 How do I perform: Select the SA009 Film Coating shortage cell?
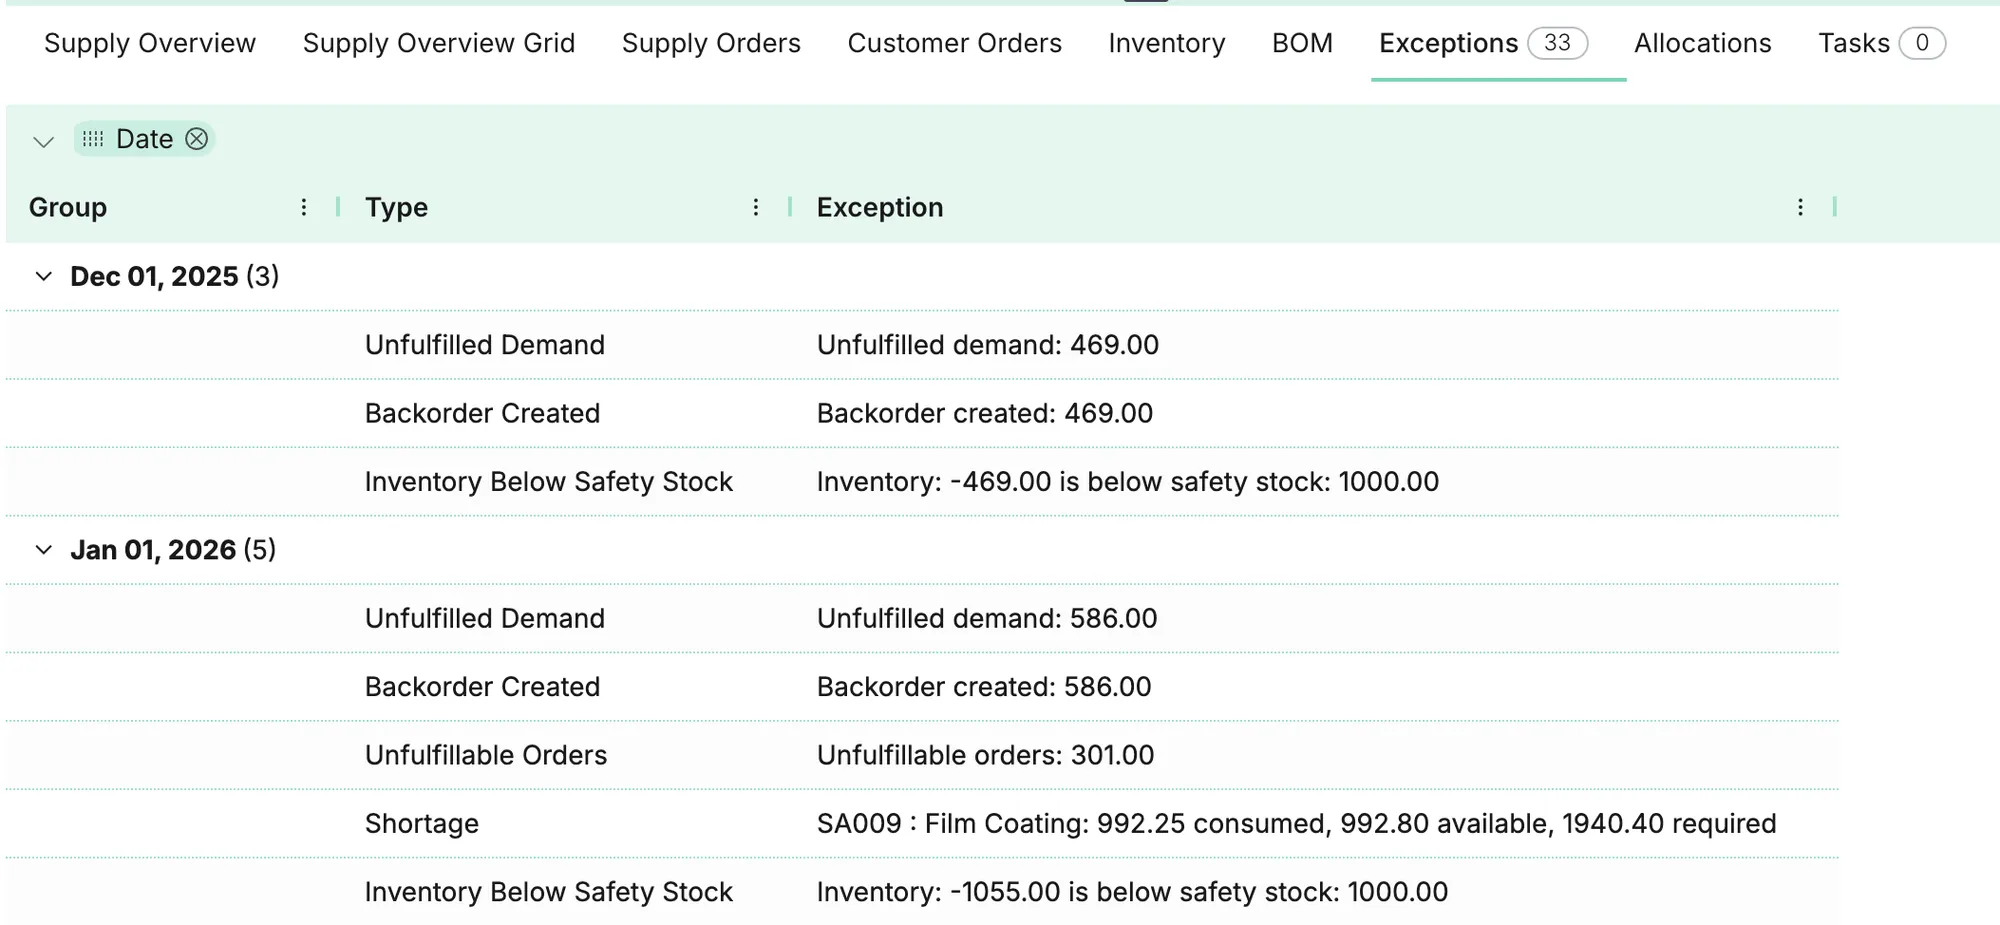pyautogui.click(x=1297, y=824)
